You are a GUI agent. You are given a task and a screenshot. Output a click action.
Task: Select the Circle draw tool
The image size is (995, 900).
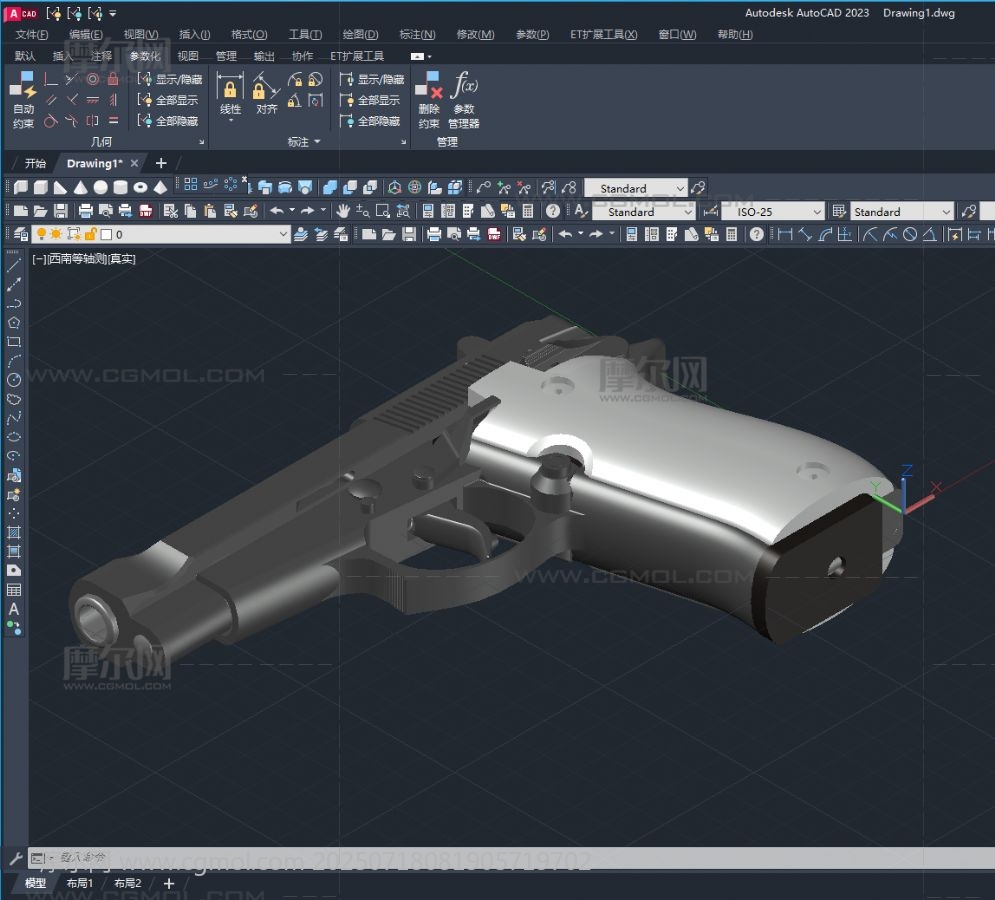(x=14, y=380)
